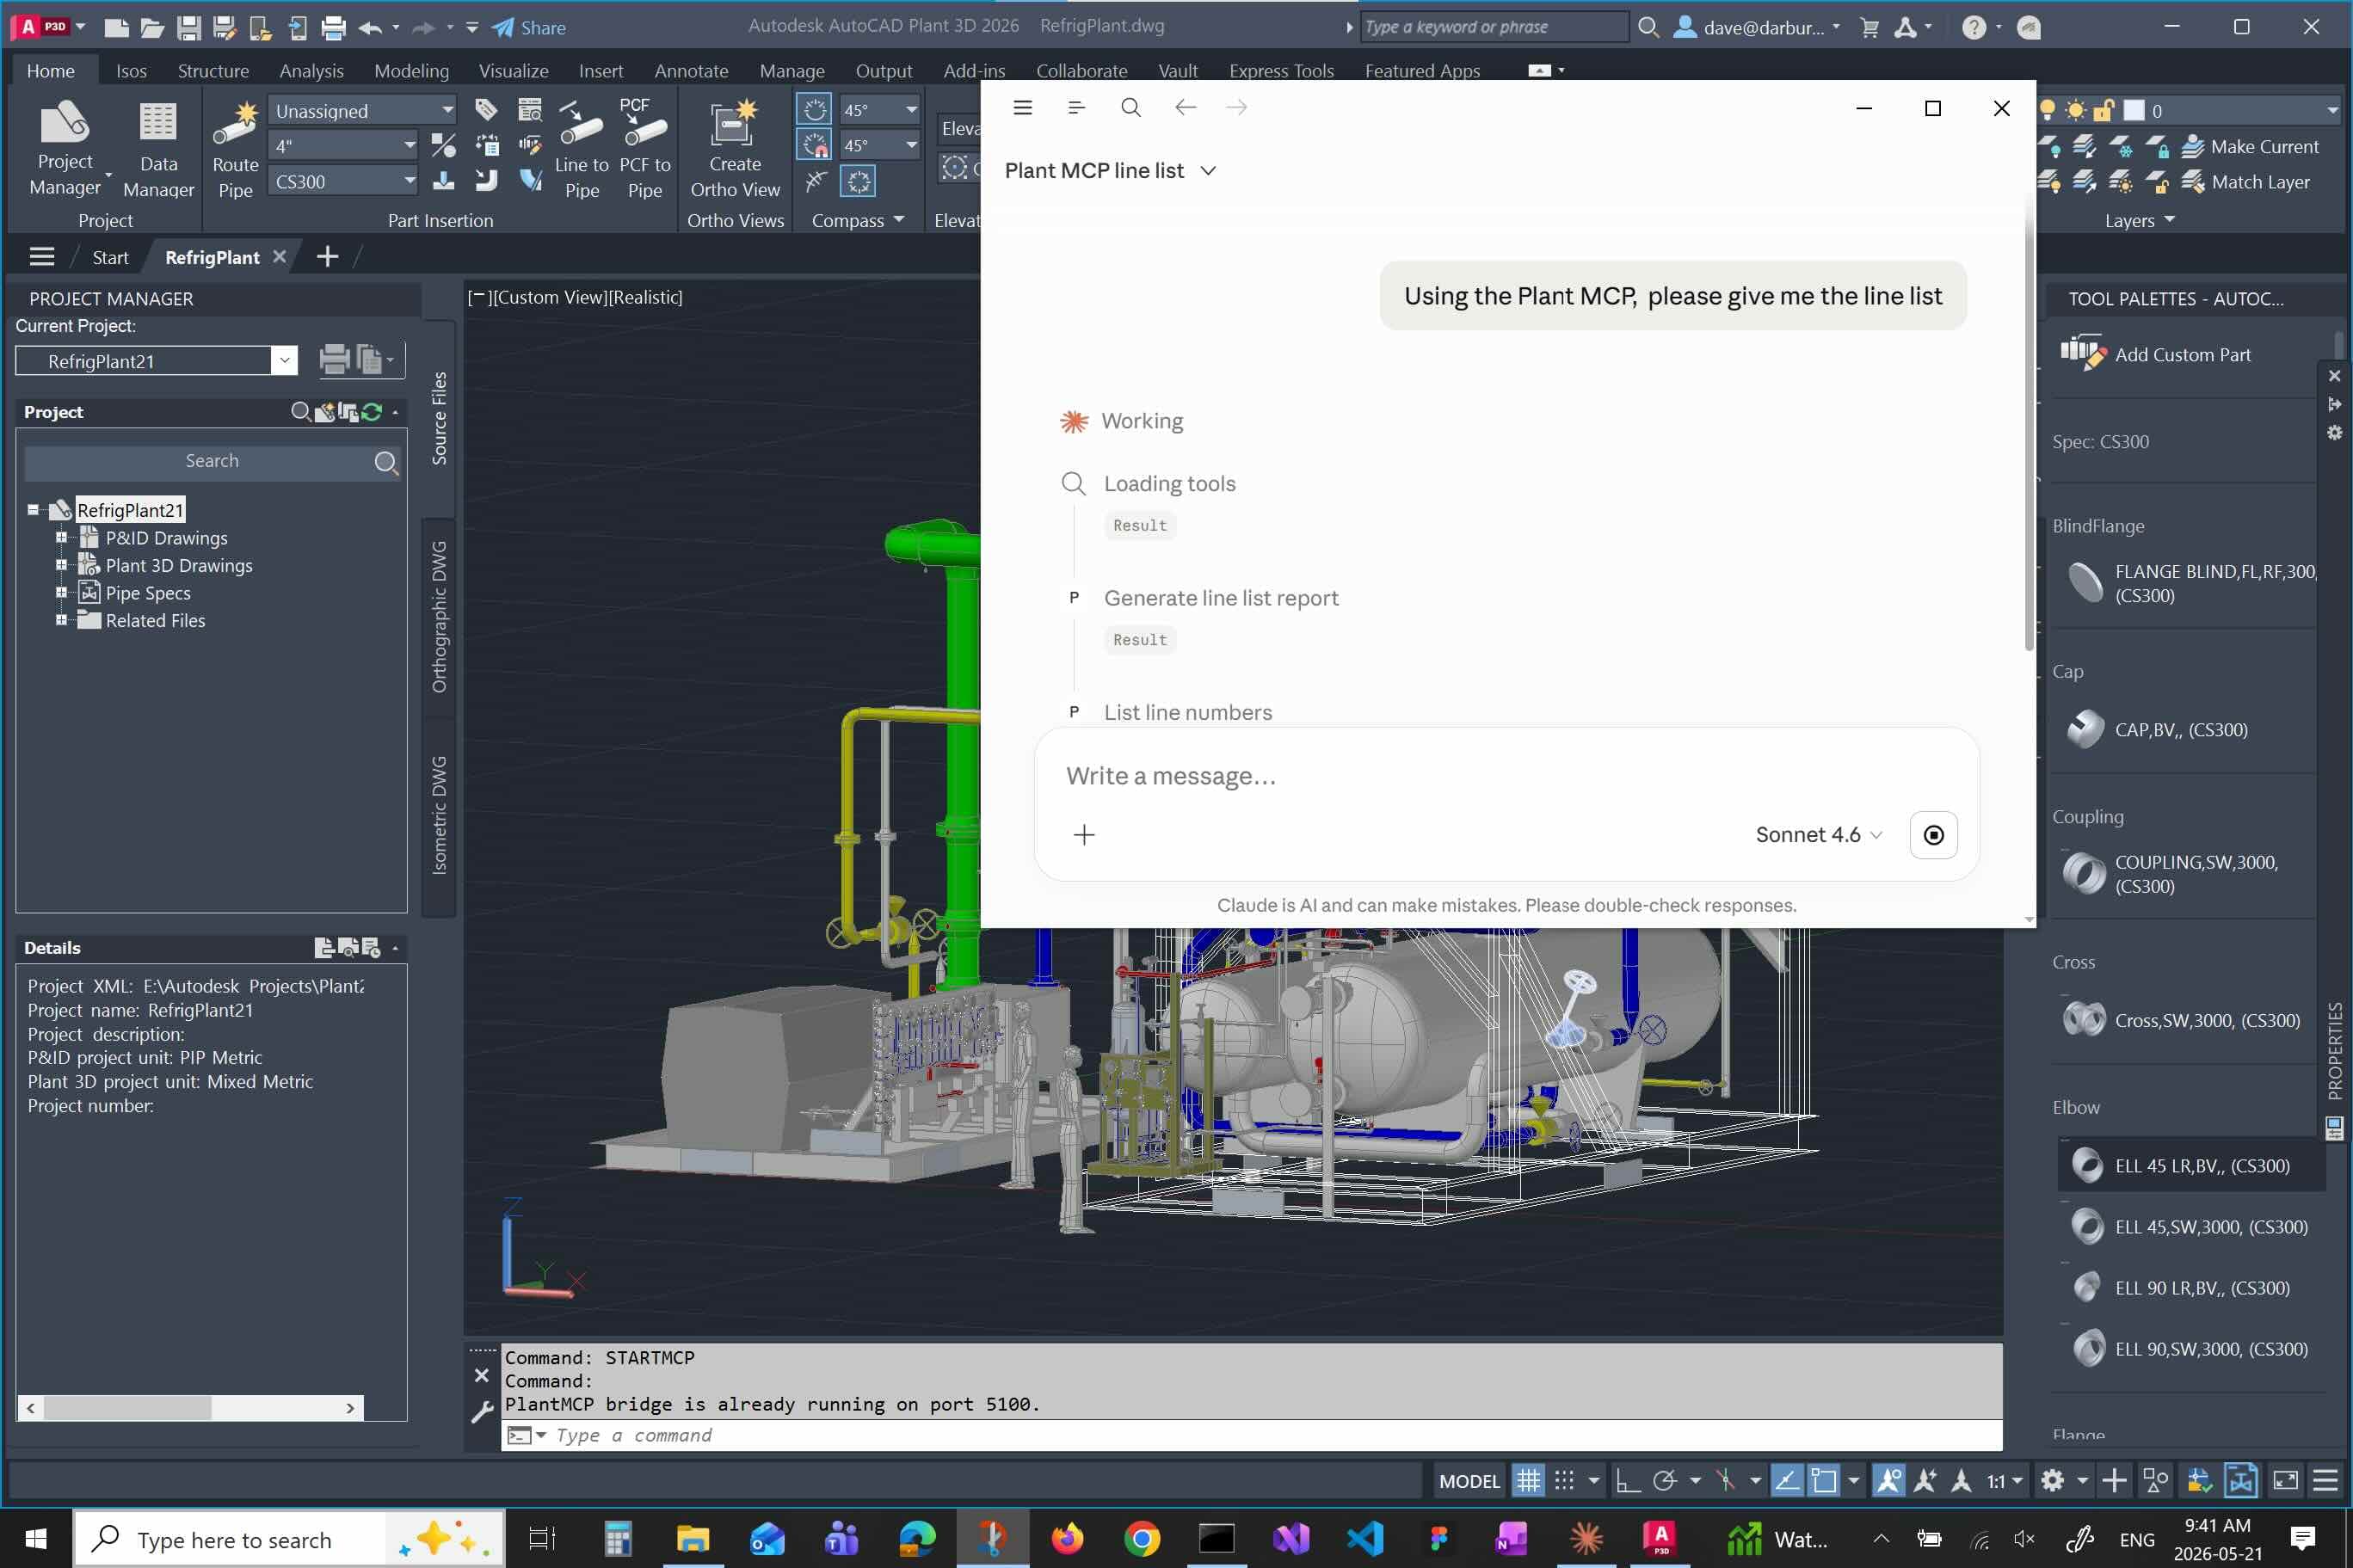The width and height of the screenshot is (2353, 1568).
Task: Expand the Pipe Specs tree node
Action: point(61,592)
